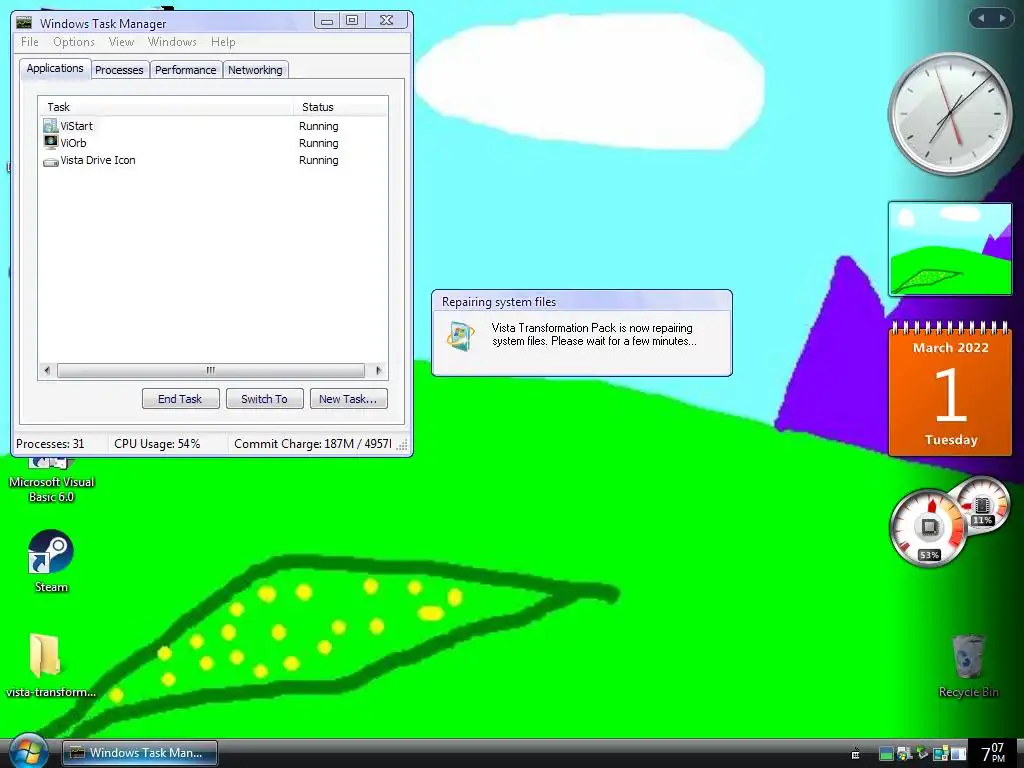
Task: Click the safely remove hardware tray icon
Action: point(923,752)
